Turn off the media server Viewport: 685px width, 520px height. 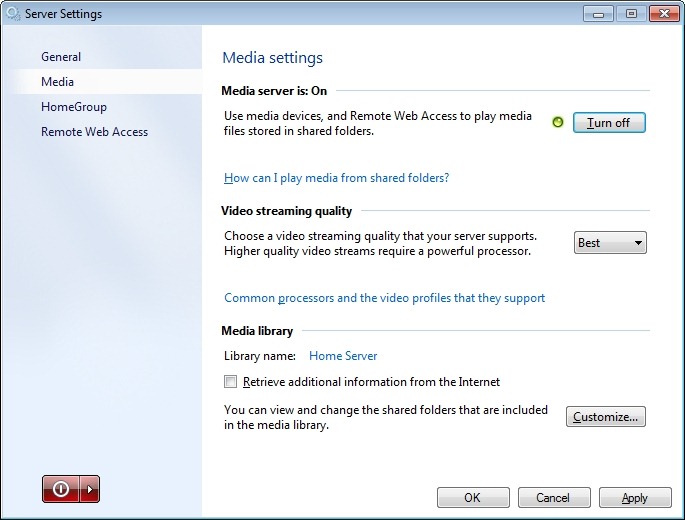click(609, 123)
